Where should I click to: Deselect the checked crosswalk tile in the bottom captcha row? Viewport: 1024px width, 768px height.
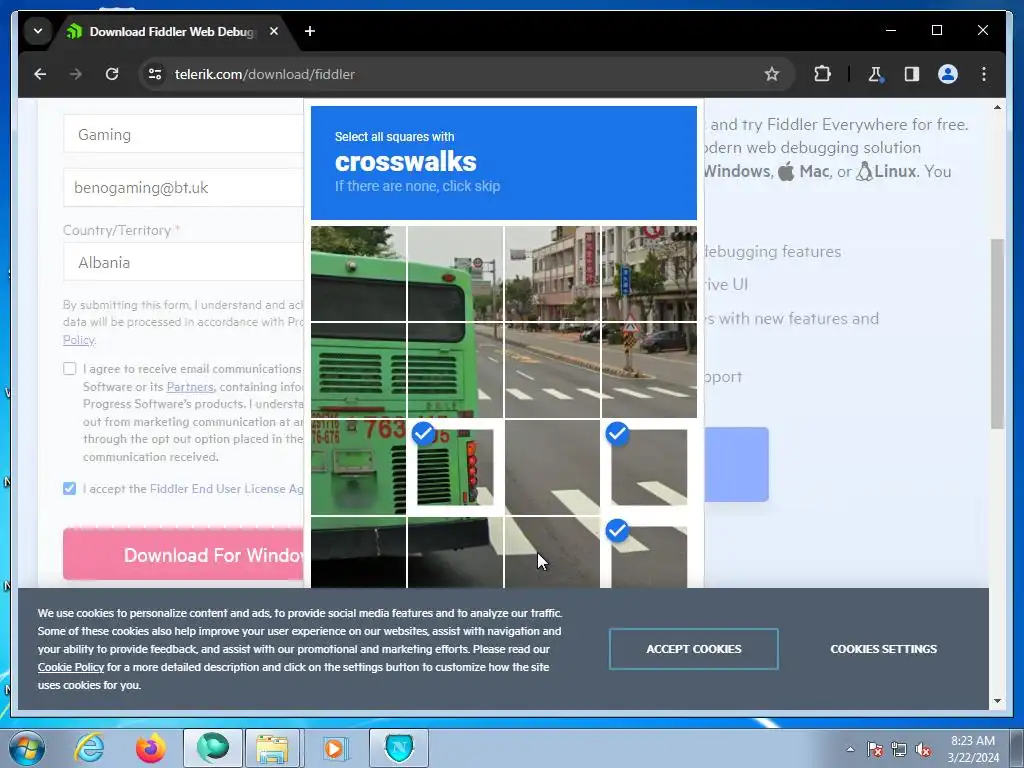pyautogui.click(x=649, y=552)
